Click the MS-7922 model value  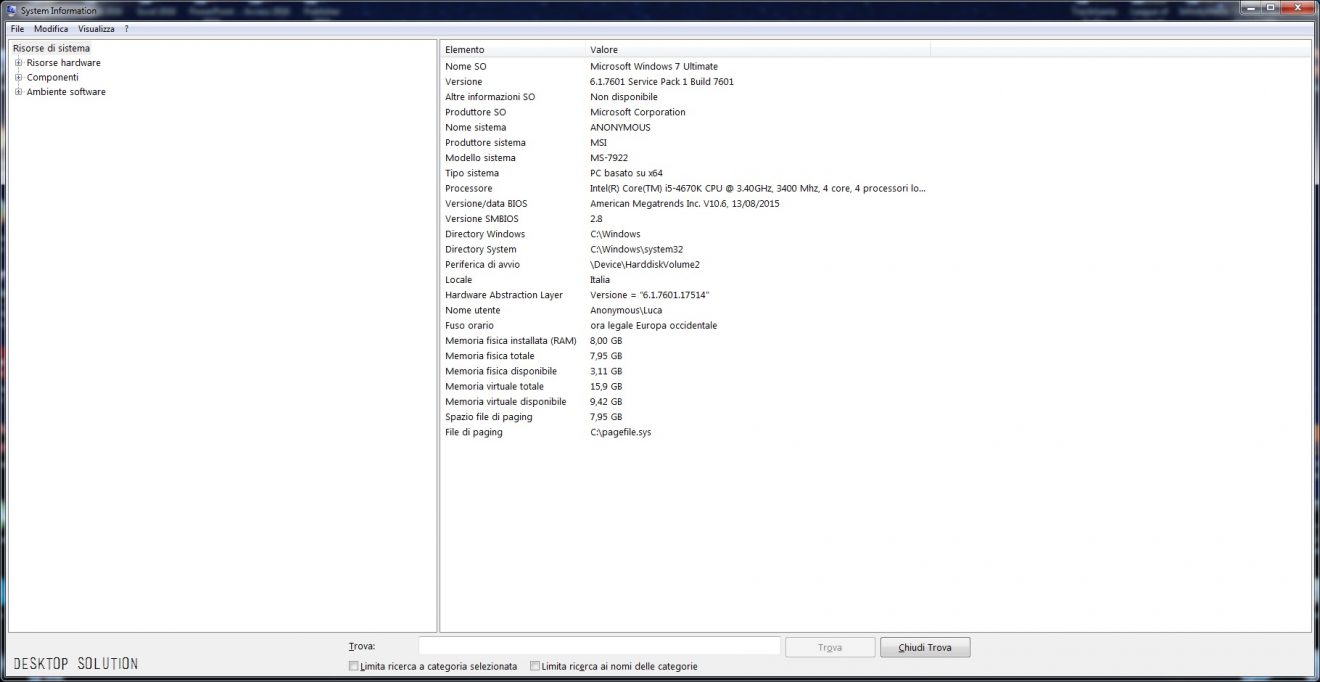[611, 158]
